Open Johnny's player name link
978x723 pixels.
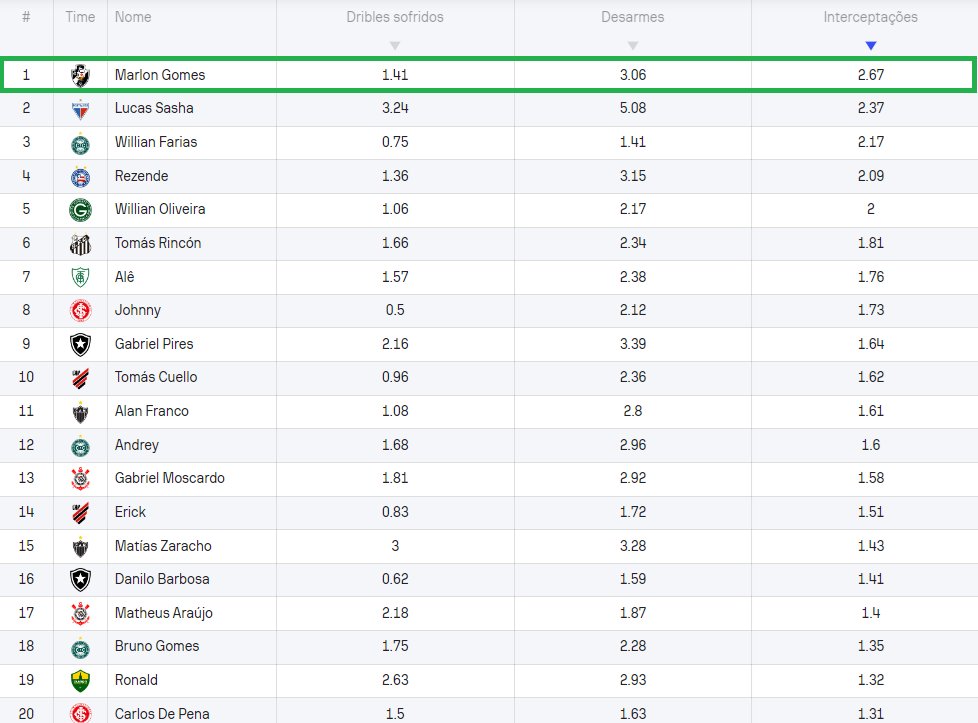(138, 310)
